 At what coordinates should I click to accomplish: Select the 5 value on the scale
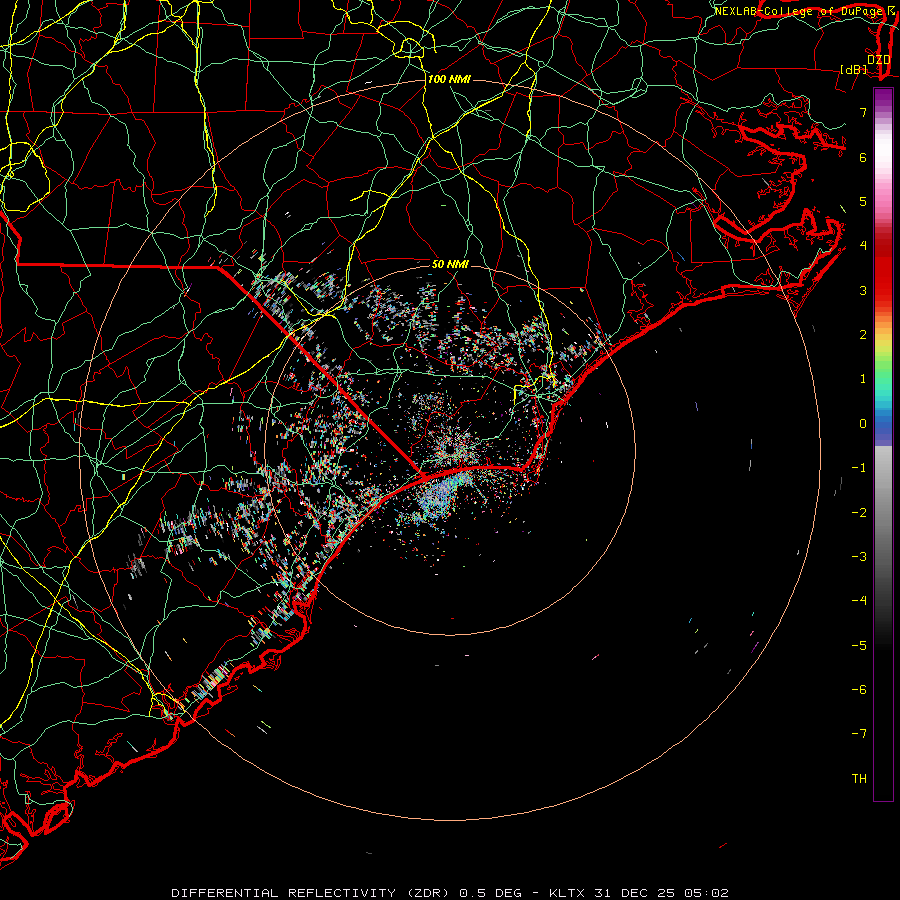863,201
